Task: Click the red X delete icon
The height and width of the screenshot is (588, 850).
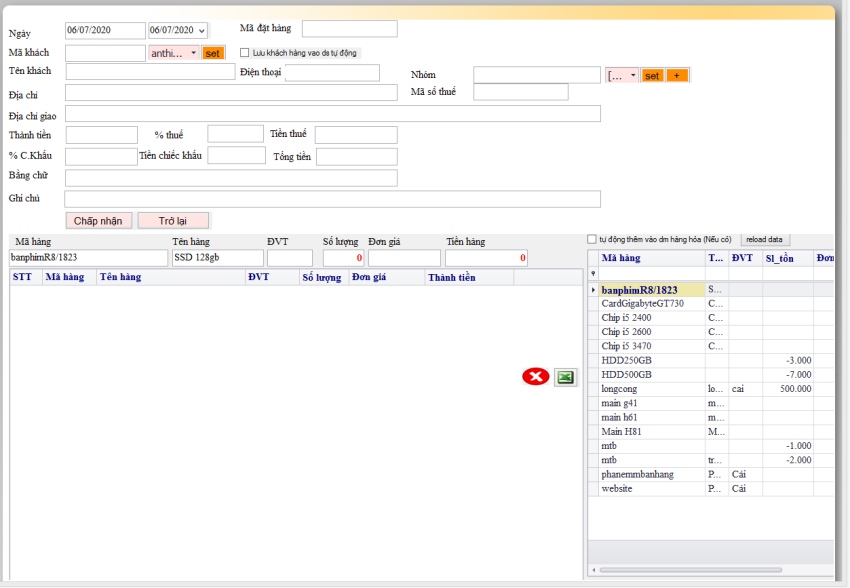Action: point(536,377)
